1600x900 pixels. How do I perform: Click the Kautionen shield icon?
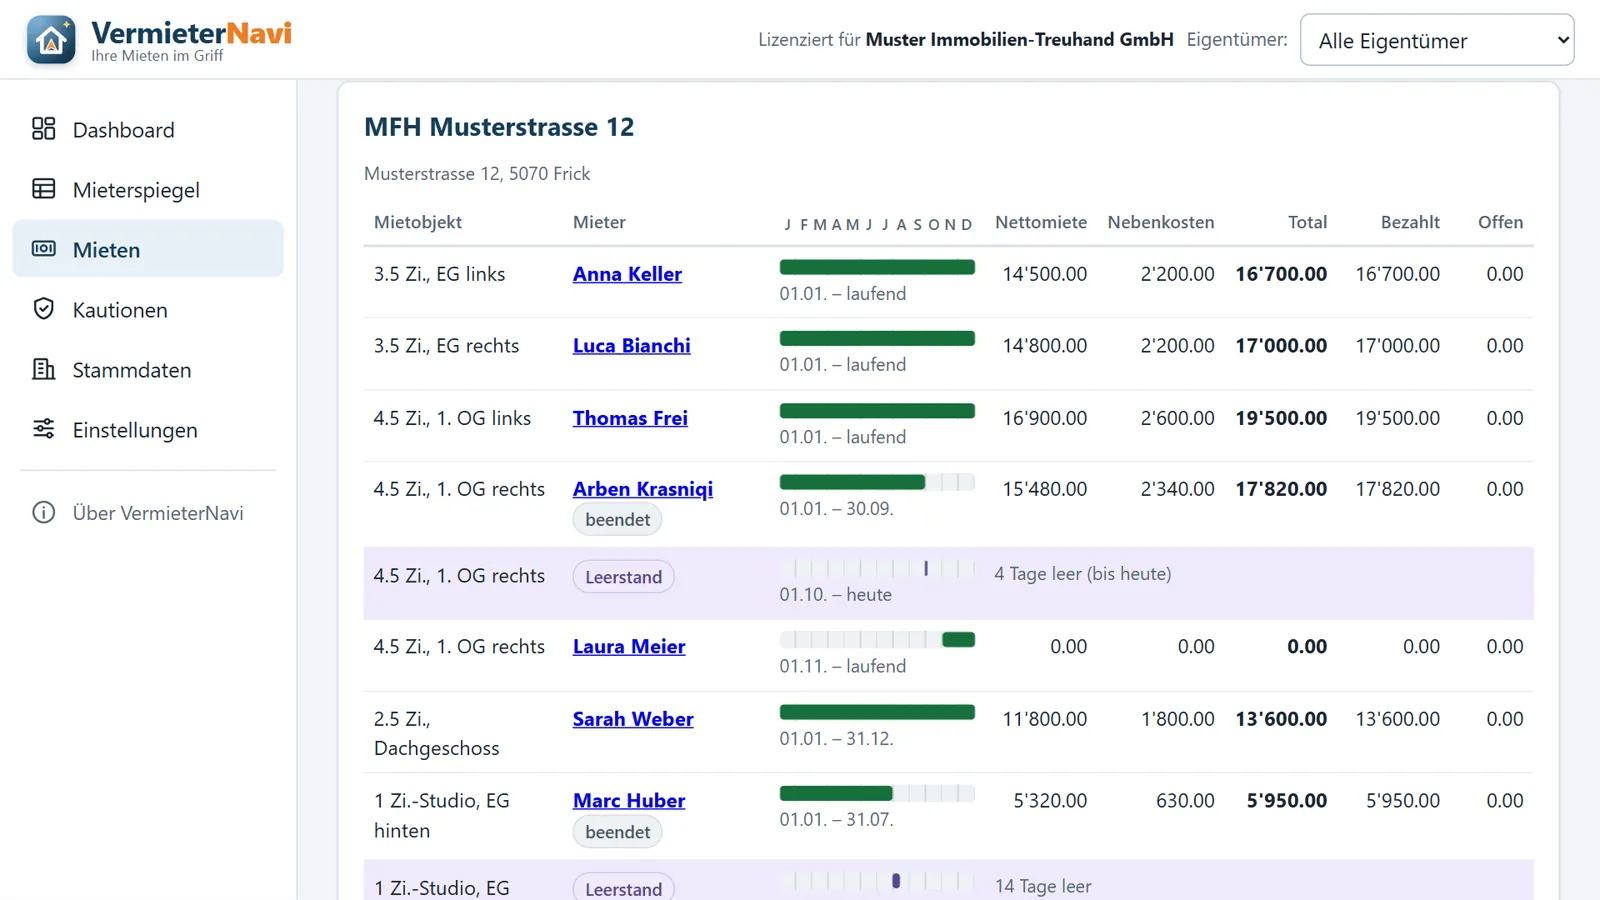43,309
